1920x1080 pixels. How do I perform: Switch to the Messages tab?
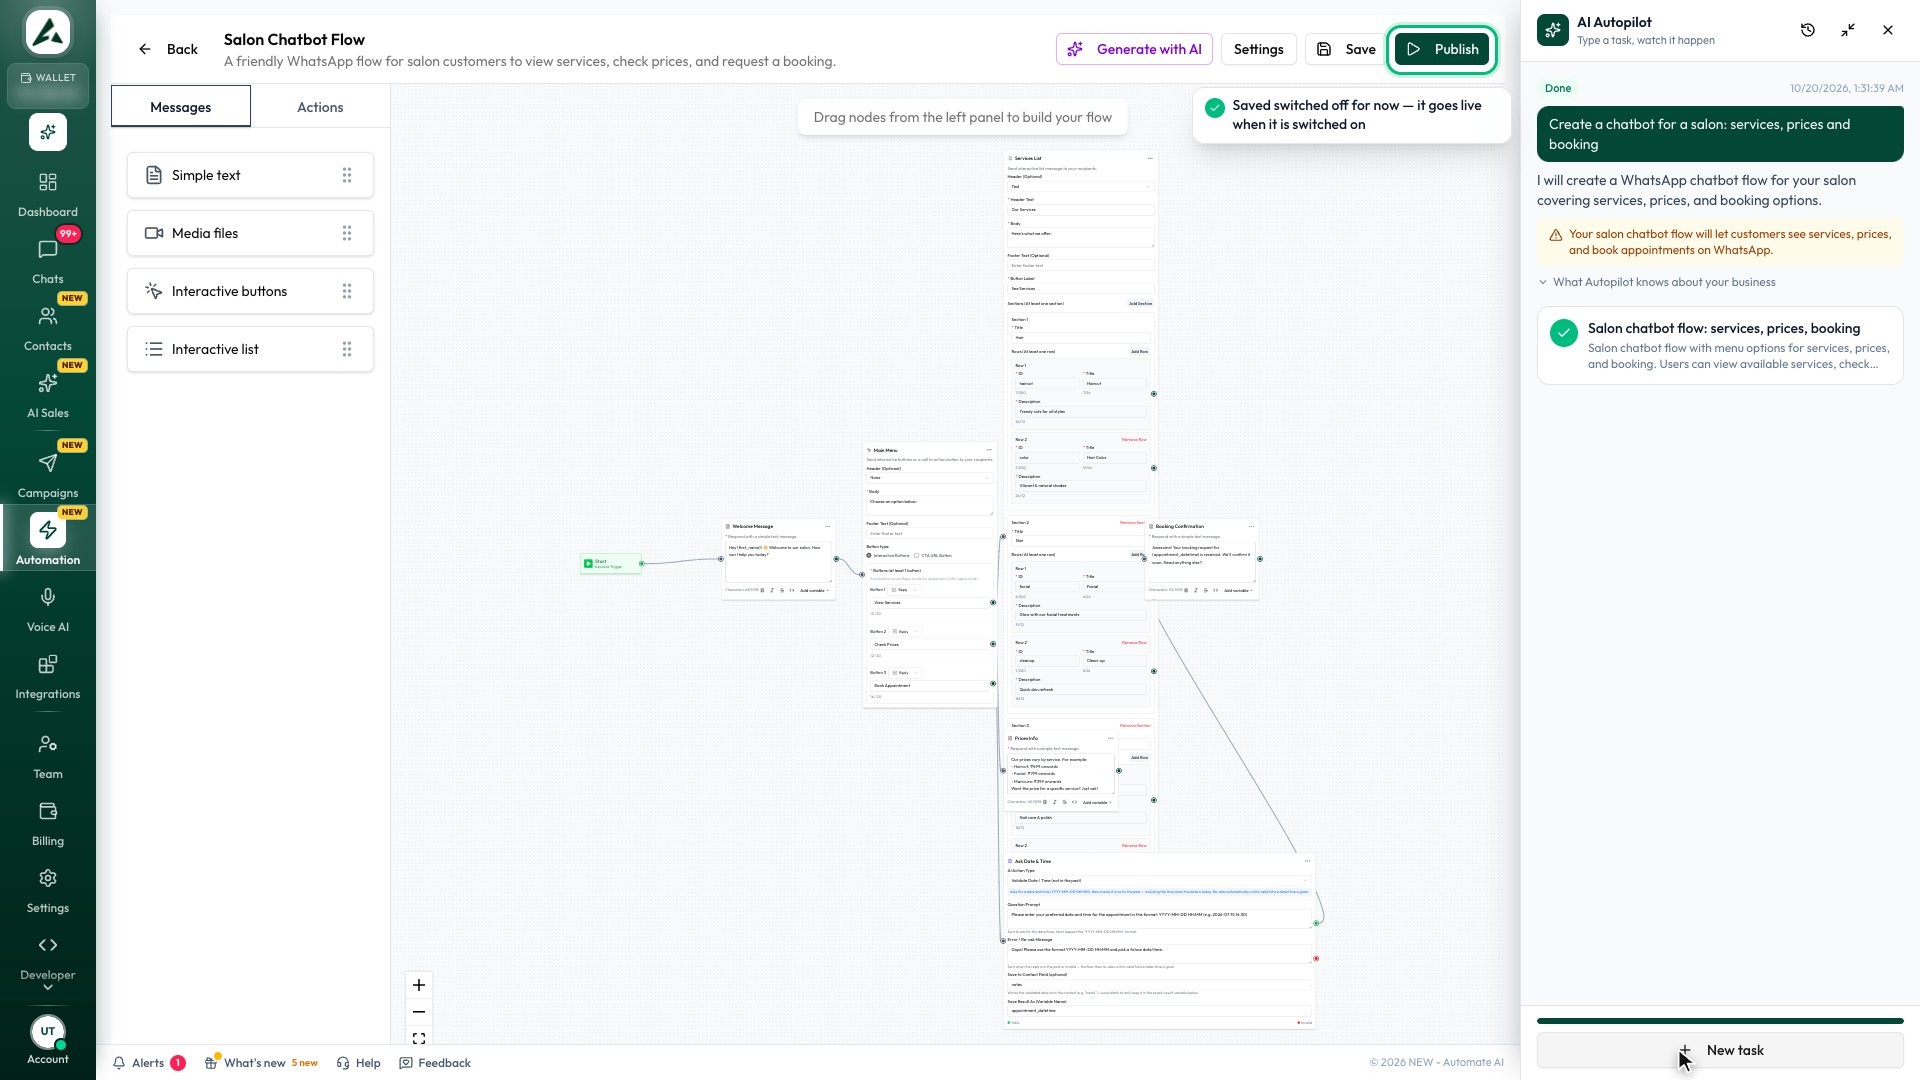tap(180, 106)
